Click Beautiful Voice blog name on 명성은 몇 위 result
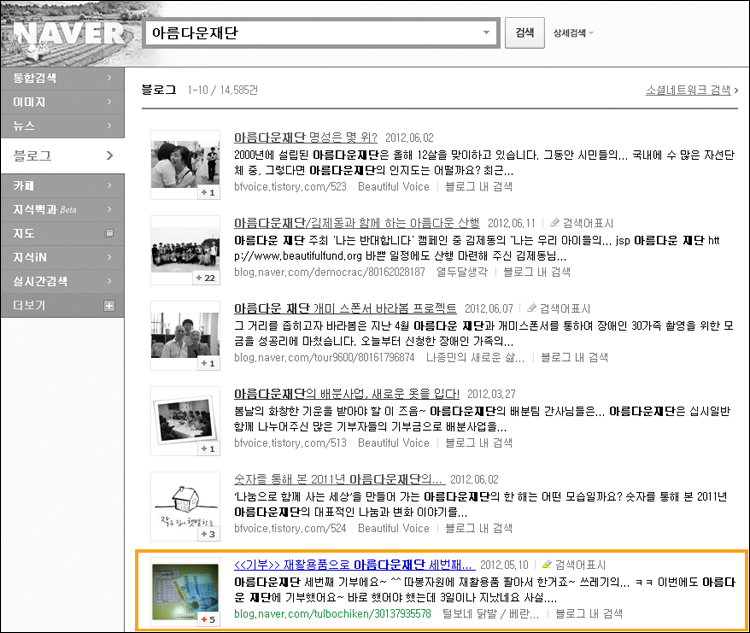Image resolution: width=750 pixels, height=633 pixels. point(394,187)
